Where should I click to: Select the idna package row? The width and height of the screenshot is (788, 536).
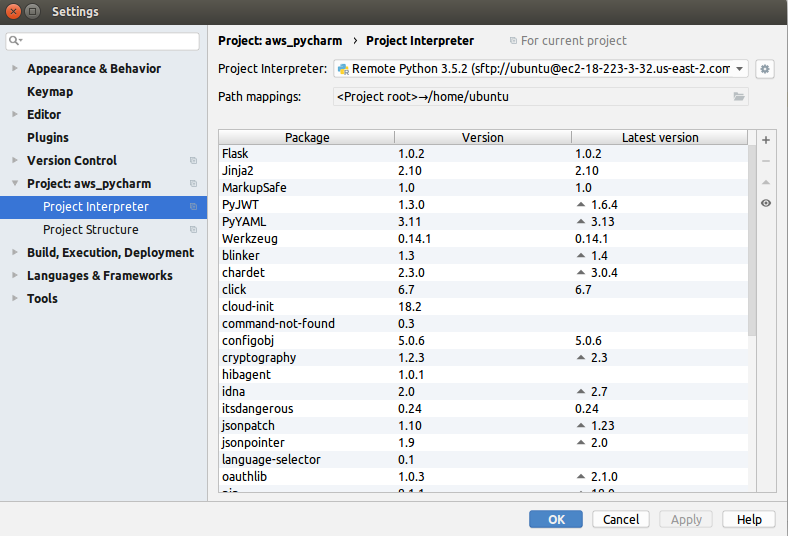point(483,391)
